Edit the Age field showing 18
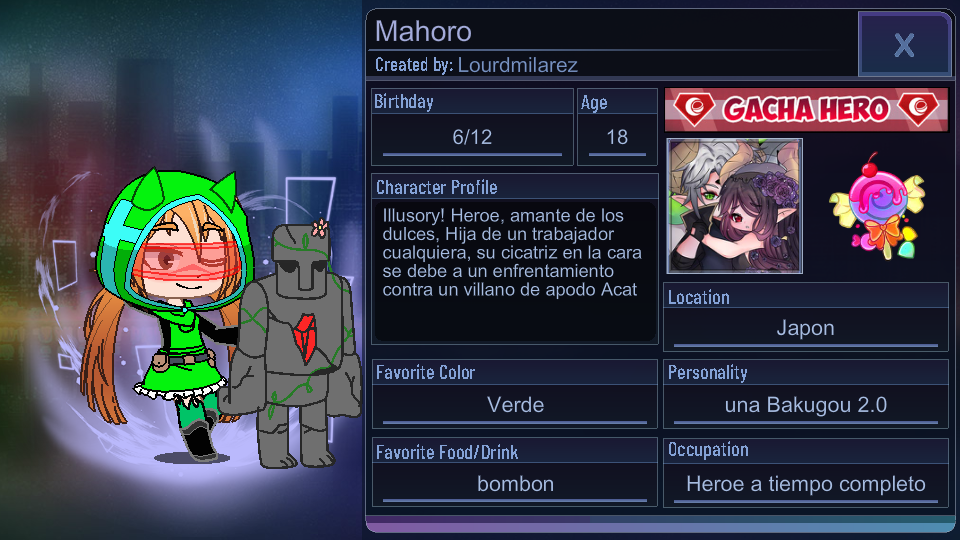The width and height of the screenshot is (960, 540). [617, 137]
